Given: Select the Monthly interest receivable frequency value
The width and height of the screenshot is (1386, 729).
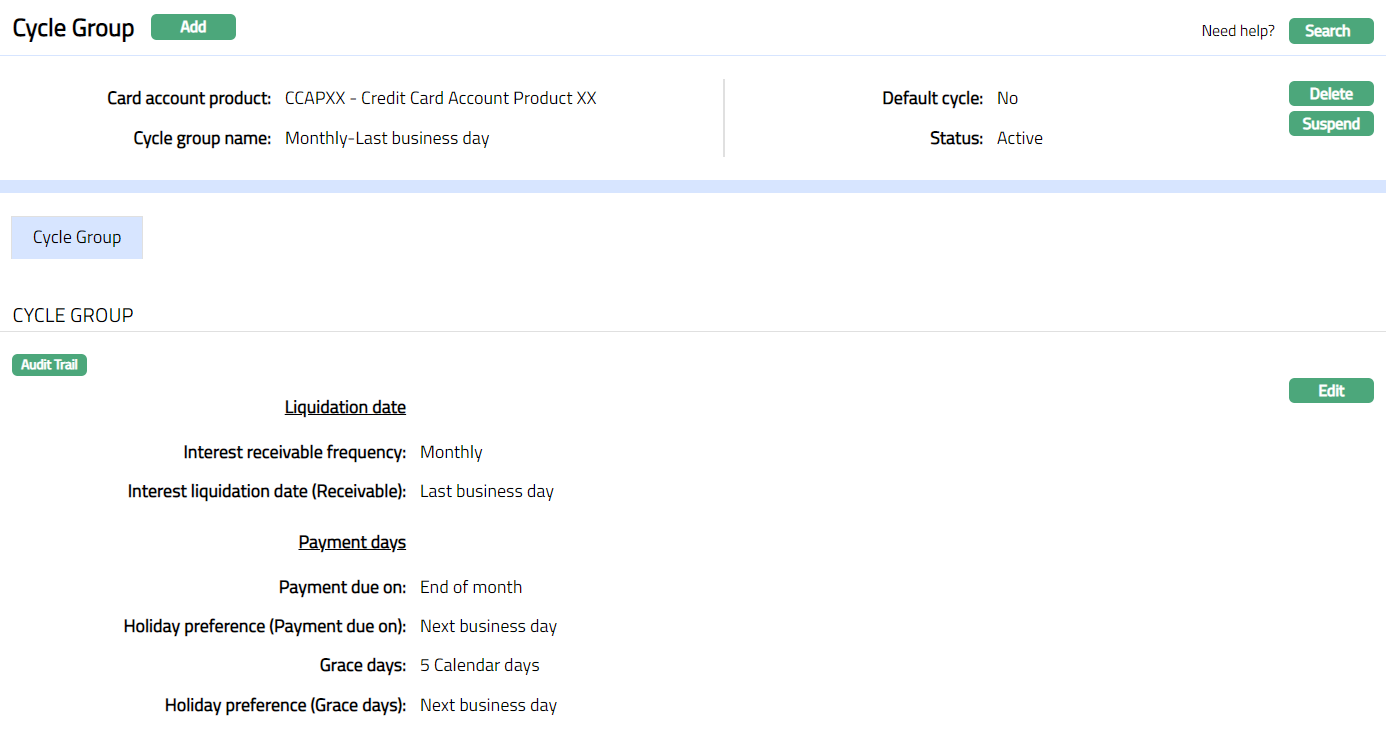Looking at the screenshot, I should [451, 452].
